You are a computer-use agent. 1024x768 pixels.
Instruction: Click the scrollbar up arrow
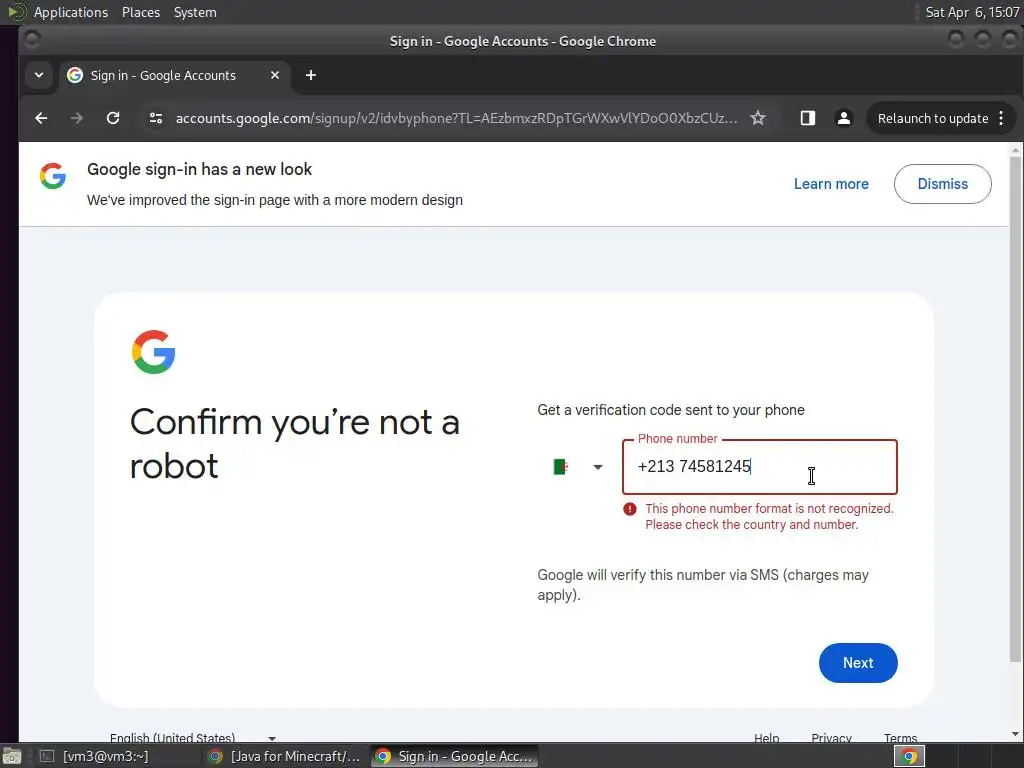click(1015, 150)
